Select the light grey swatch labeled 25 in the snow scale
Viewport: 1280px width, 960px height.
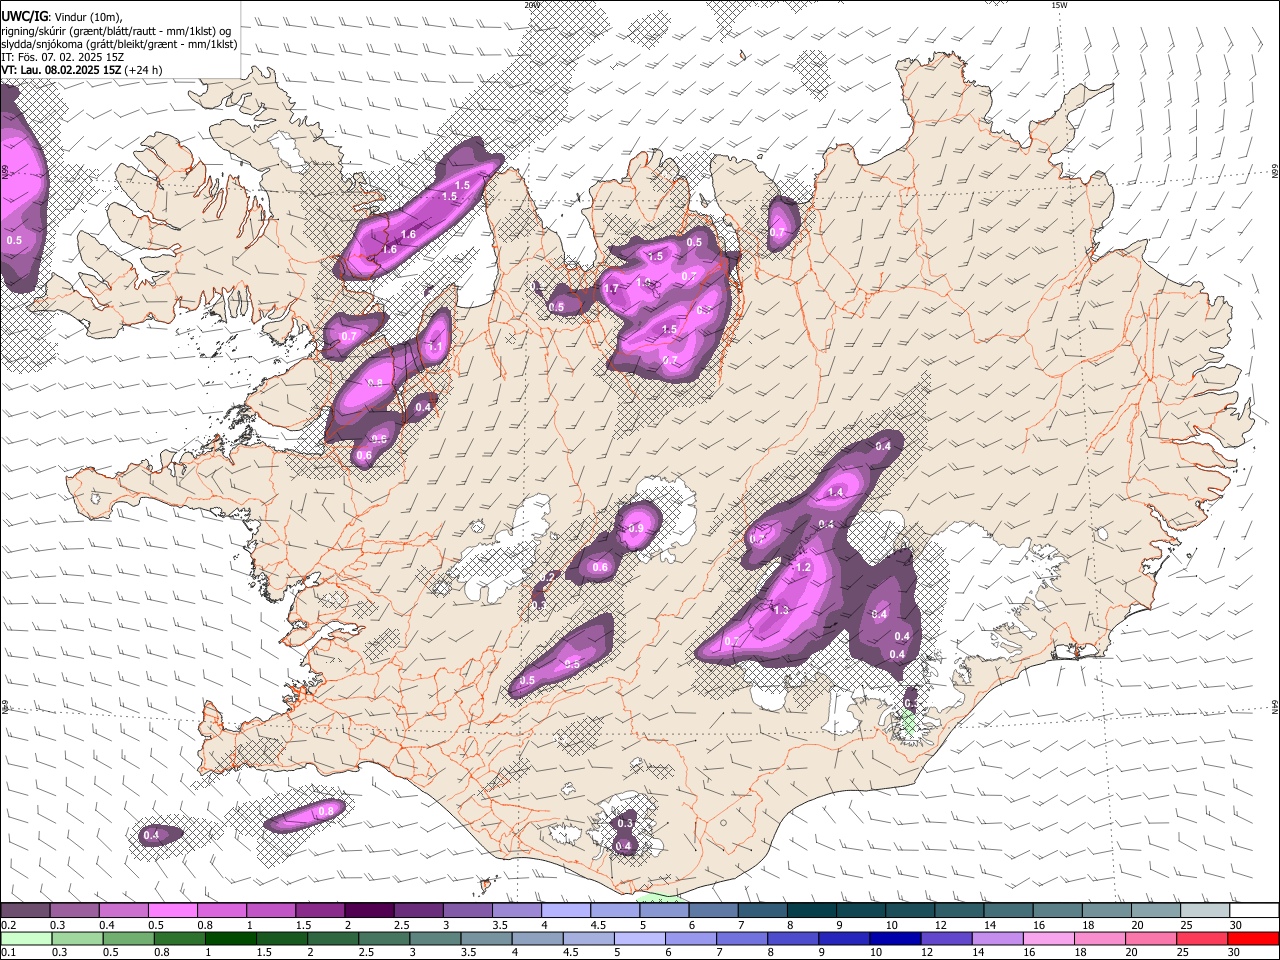tap(1205, 911)
